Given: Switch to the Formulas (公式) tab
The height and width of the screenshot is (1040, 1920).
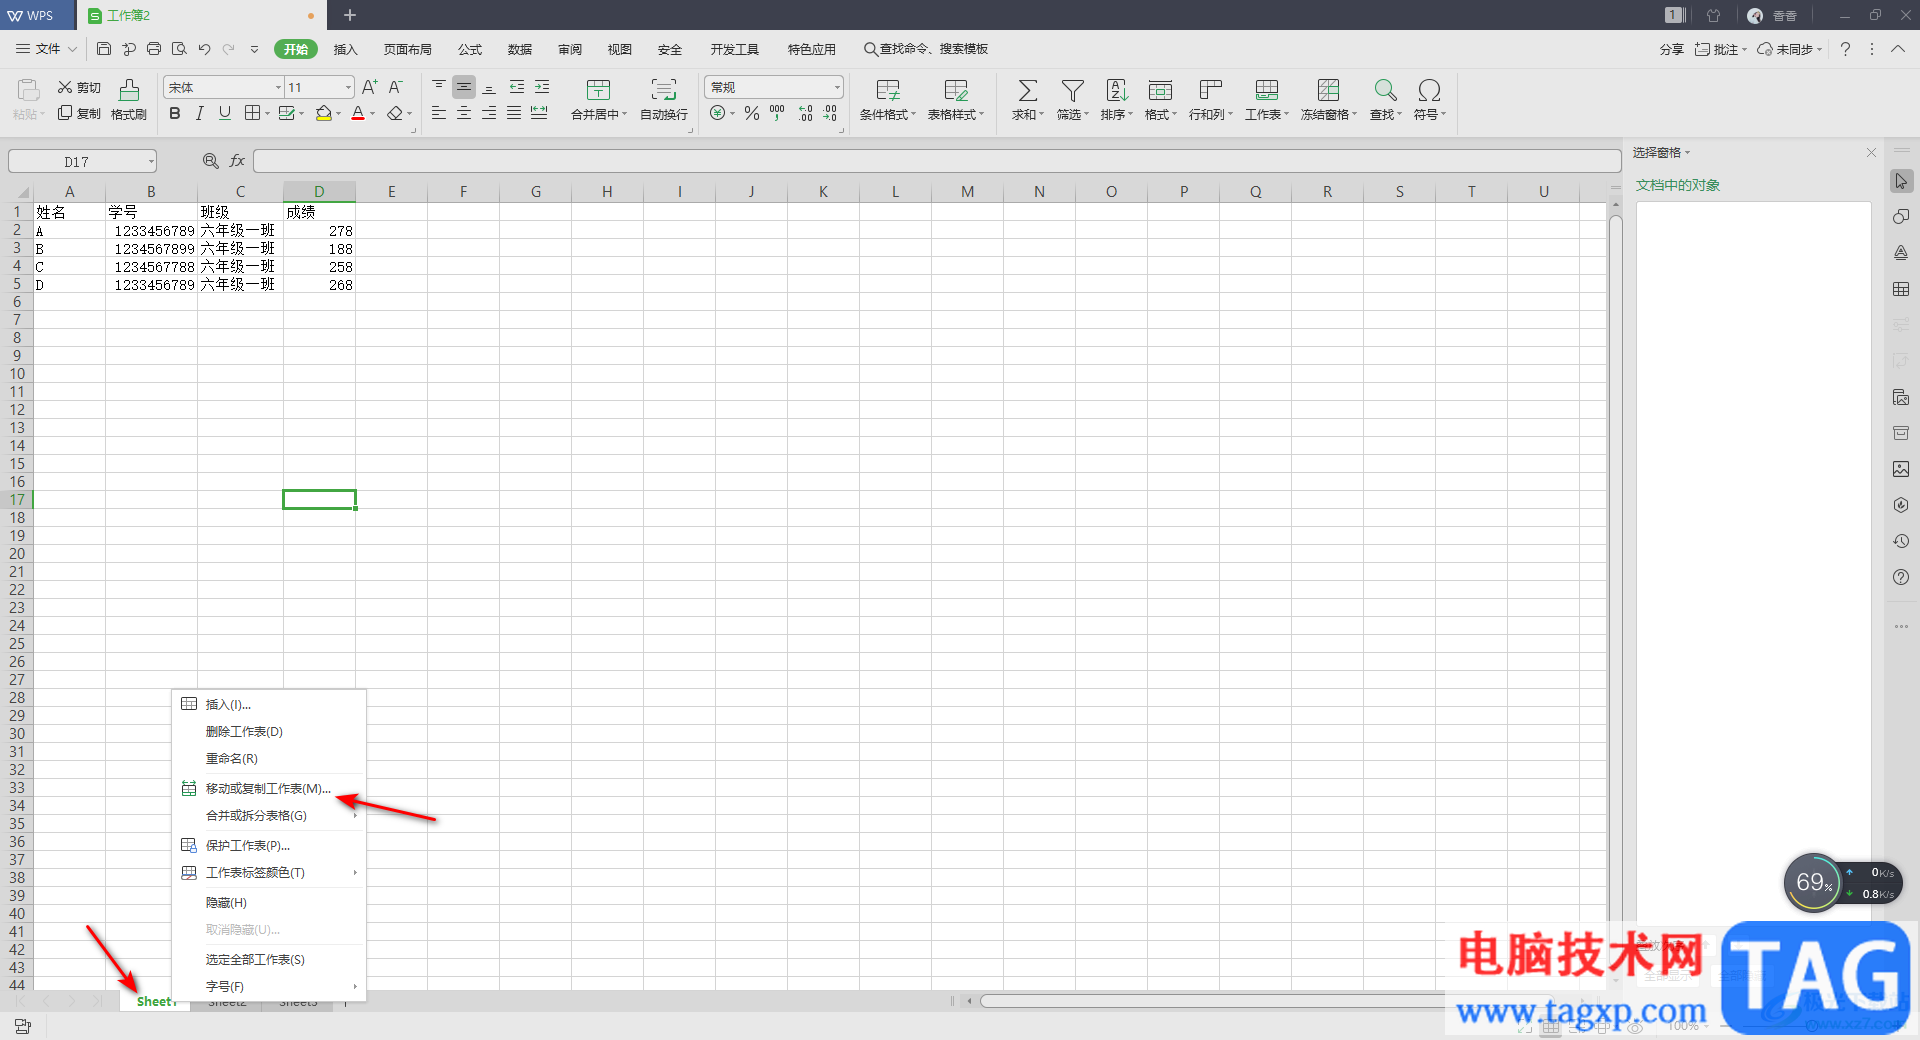Looking at the screenshot, I should tap(470, 49).
